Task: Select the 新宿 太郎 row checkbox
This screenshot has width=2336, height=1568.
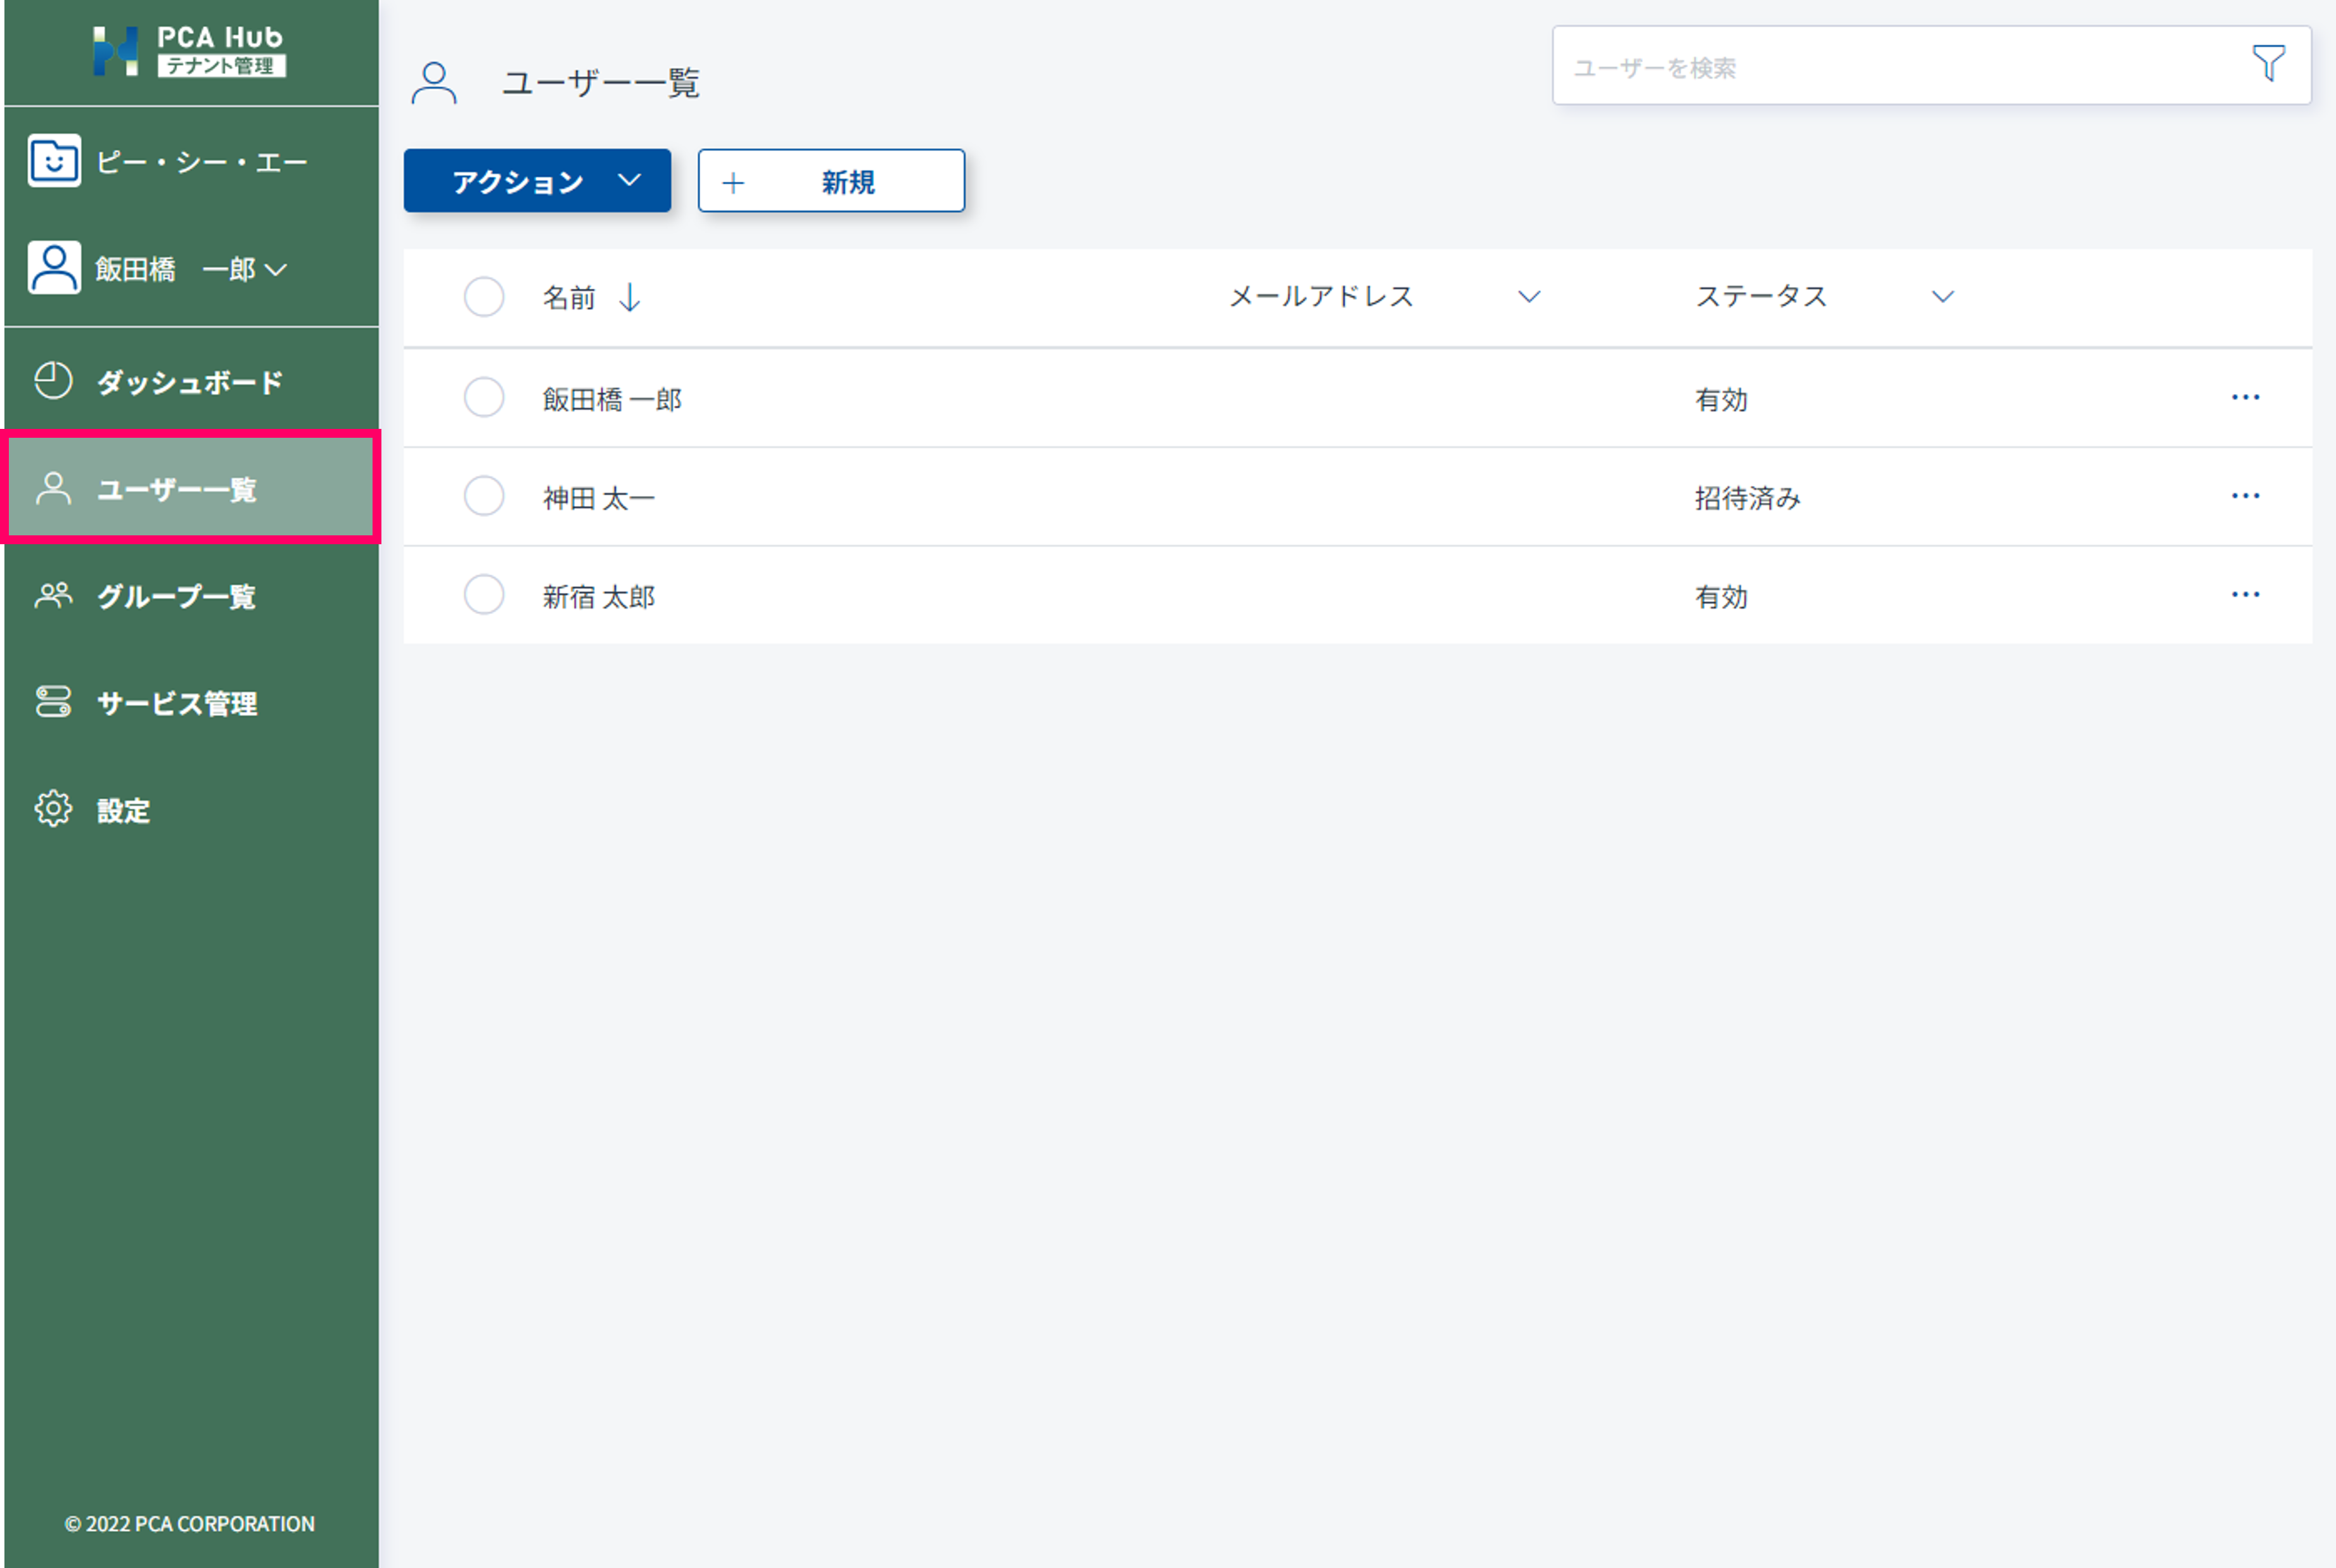Action: (484, 595)
